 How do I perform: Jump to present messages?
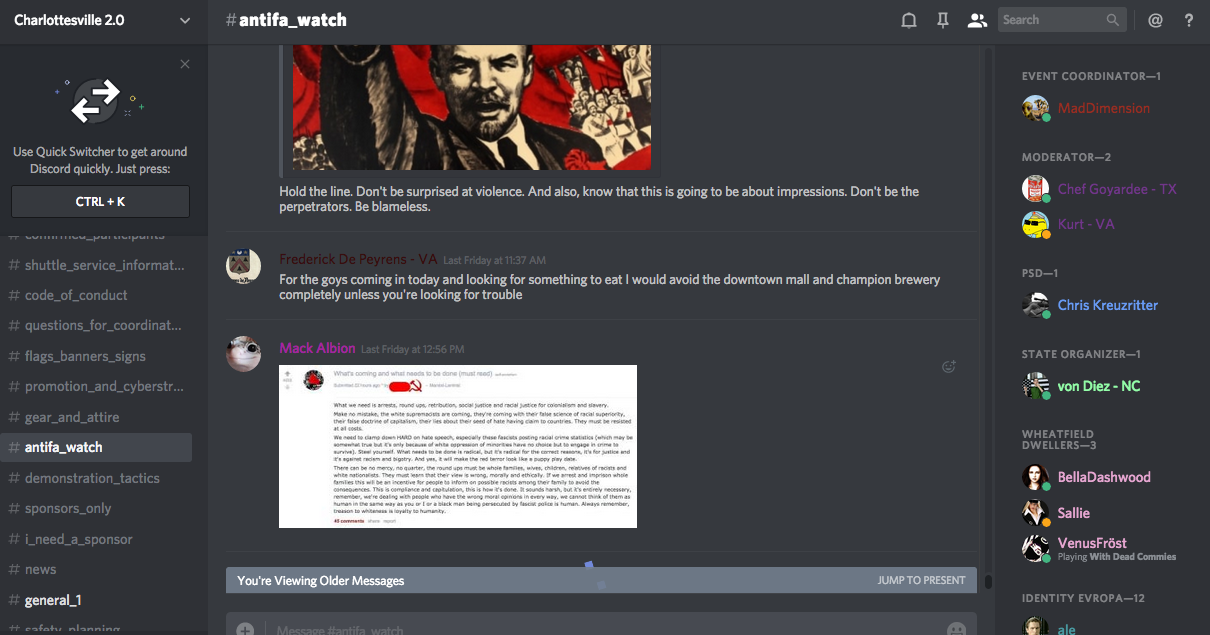coord(921,580)
